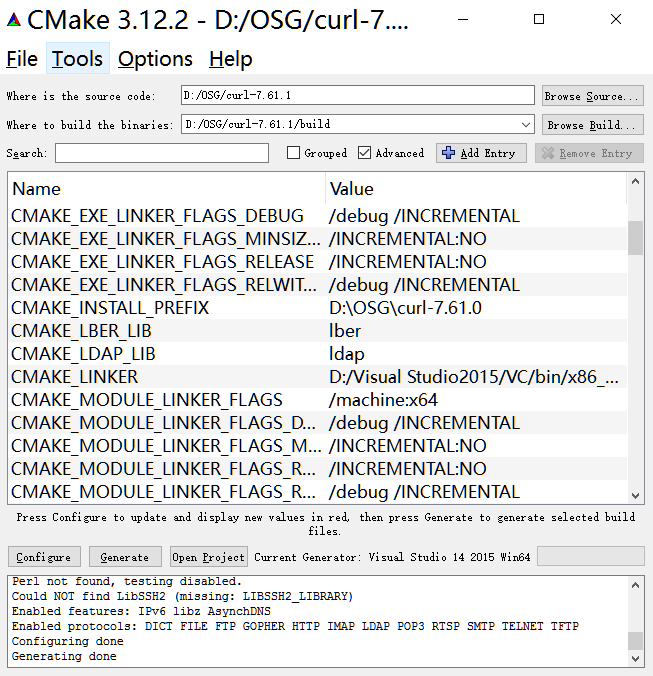Screen dimensions: 653x676
Task: Click the ldap value cell
Action: coord(347,354)
